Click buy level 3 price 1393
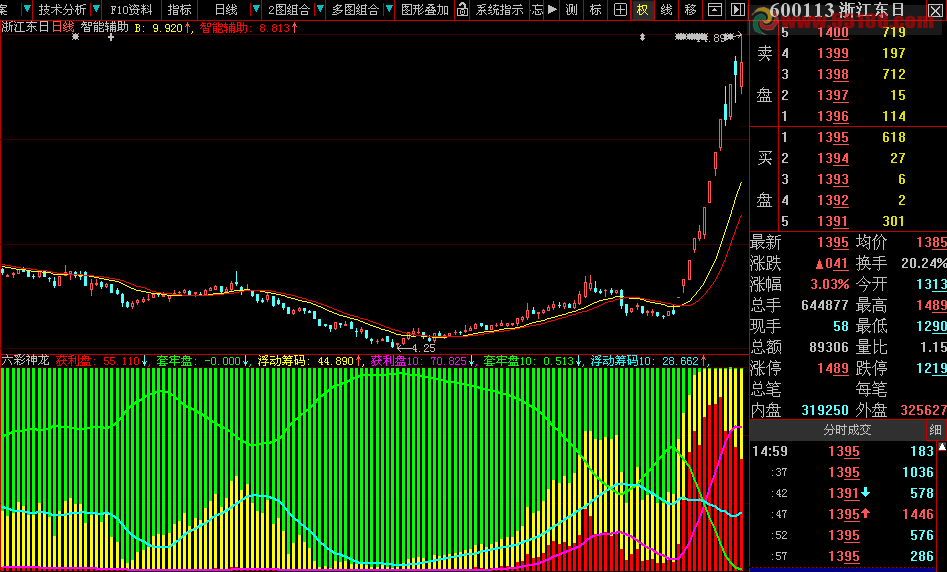Screen dimensions: 947x572 [x=833, y=179]
